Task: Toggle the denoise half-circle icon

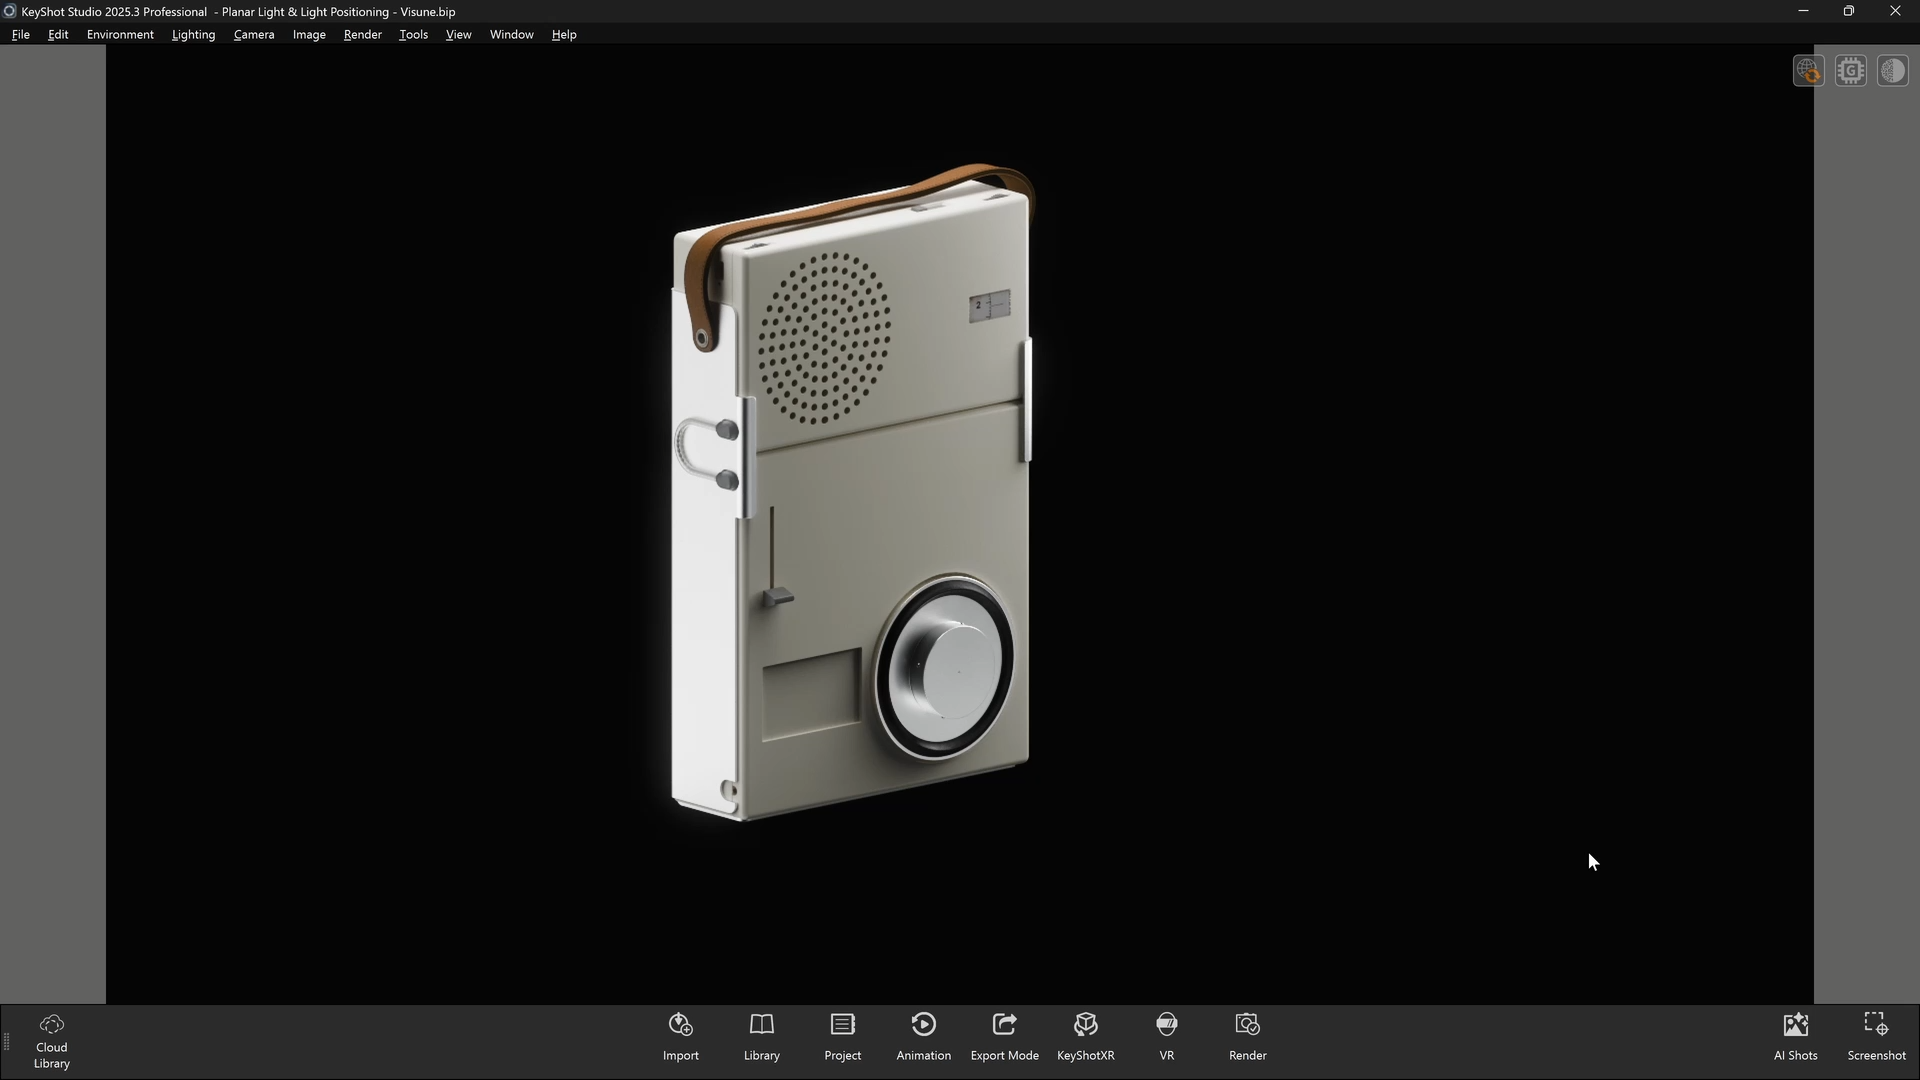Action: pyautogui.click(x=1893, y=71)
